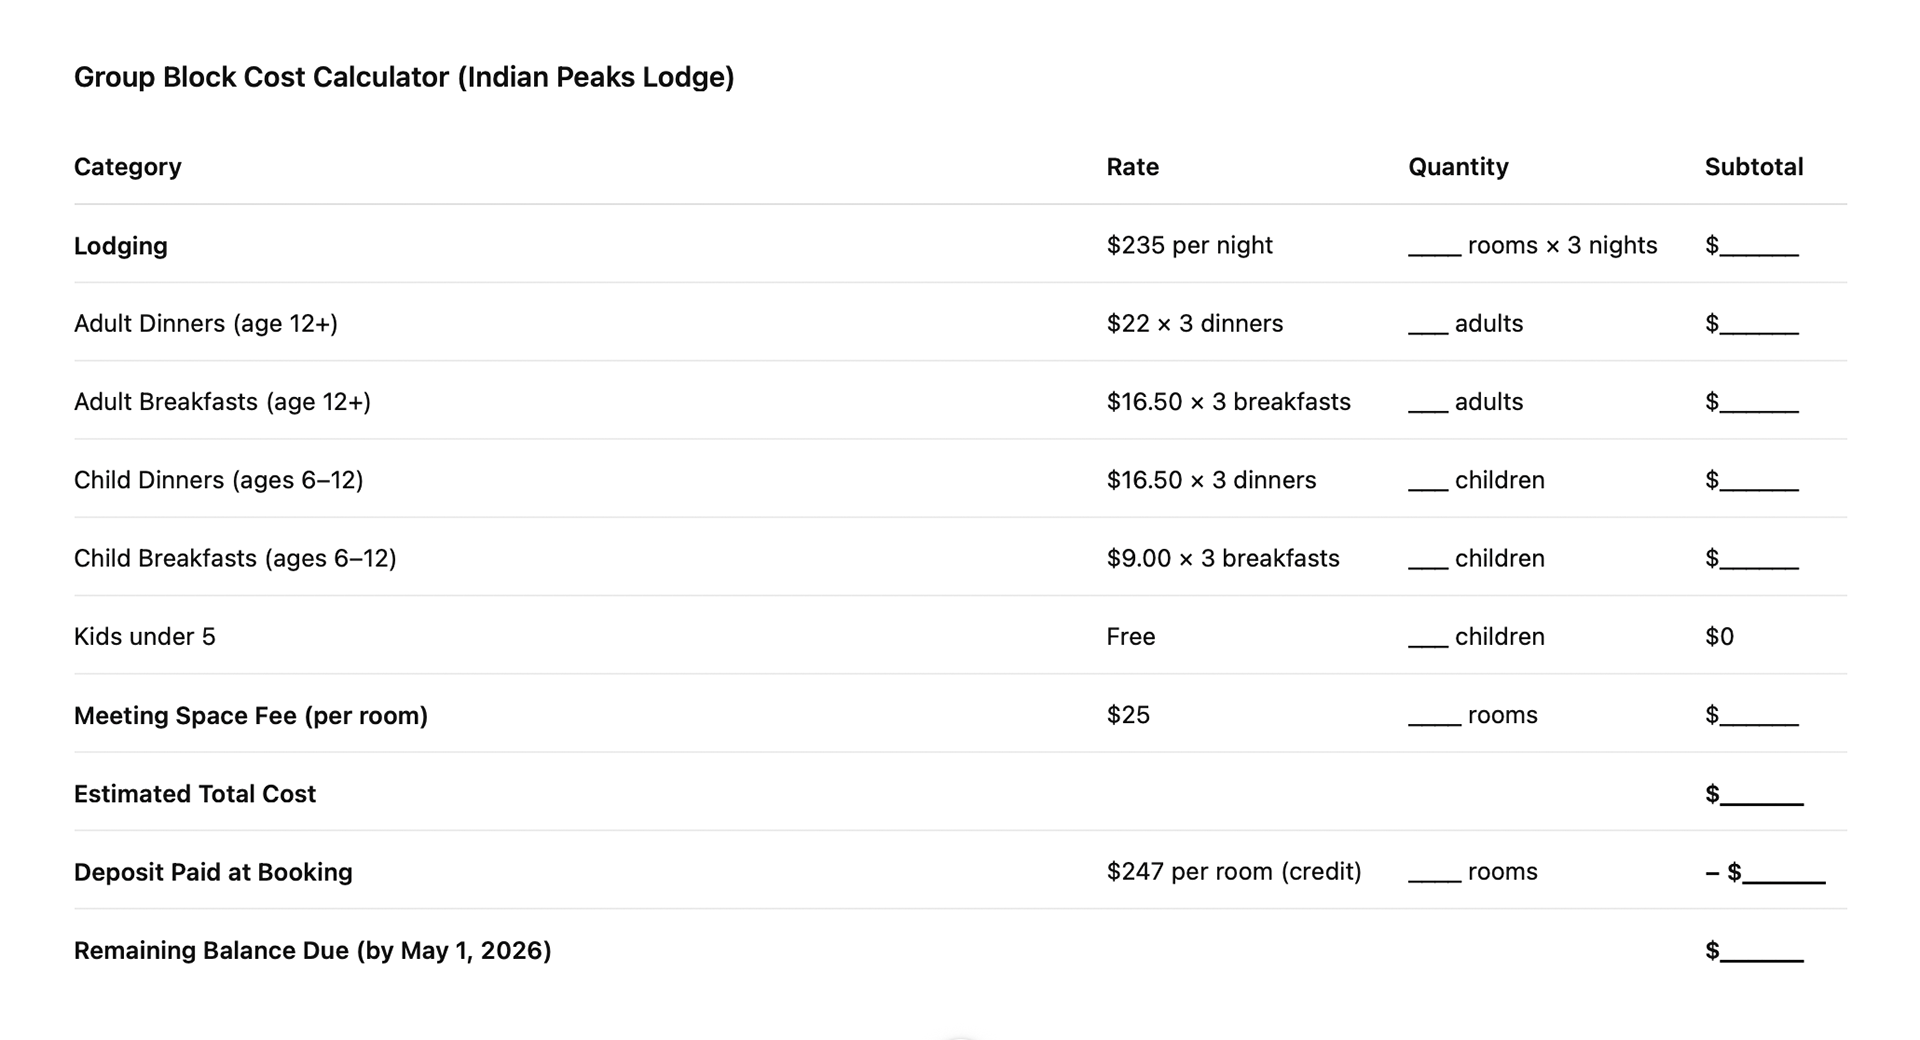Click the Quantity column header
1920x1040 pixels.
1458,167
